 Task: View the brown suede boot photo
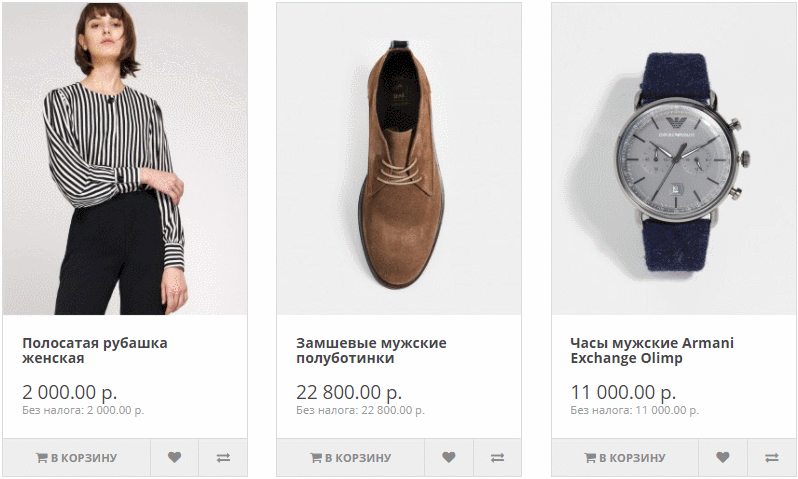pos(399,158)
